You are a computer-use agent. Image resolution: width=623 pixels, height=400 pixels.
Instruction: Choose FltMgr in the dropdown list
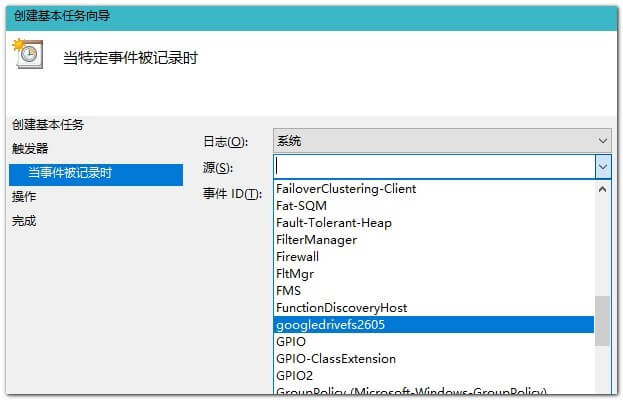[x=294, y=274]
